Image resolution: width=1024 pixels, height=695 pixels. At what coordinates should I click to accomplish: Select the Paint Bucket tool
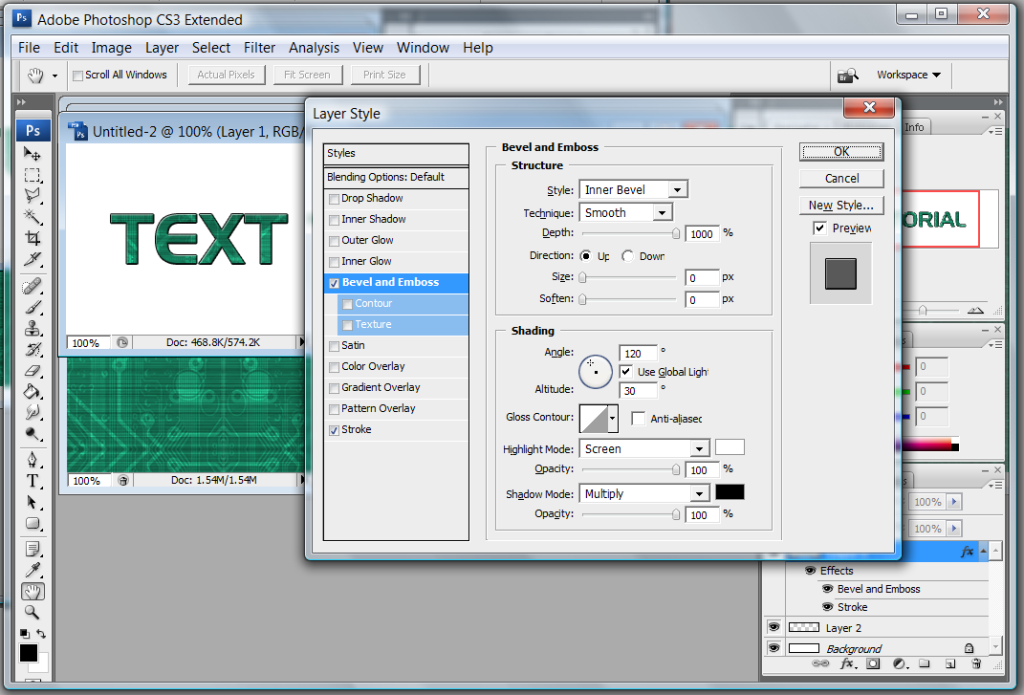[33, 391]
